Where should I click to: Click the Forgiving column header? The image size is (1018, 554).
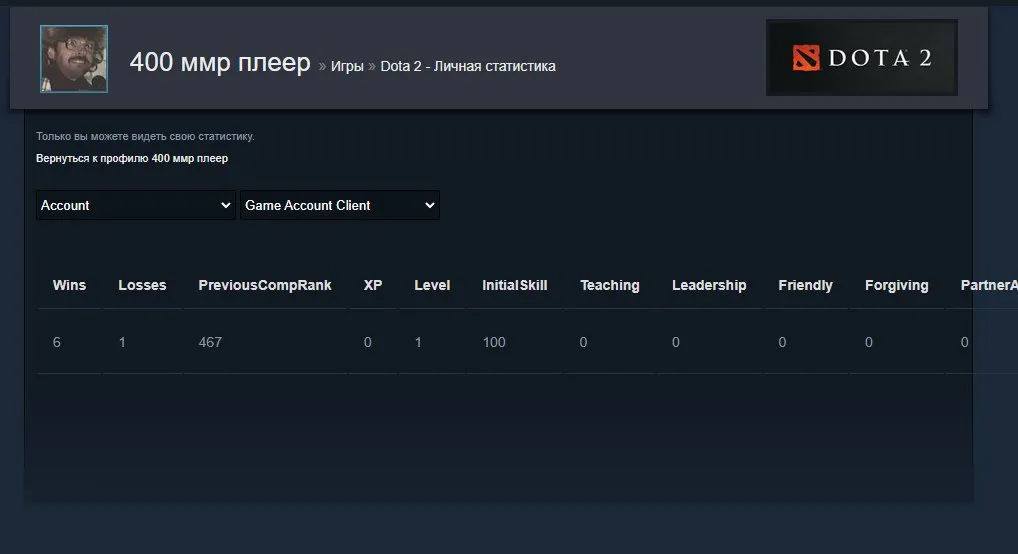point(897,285)
